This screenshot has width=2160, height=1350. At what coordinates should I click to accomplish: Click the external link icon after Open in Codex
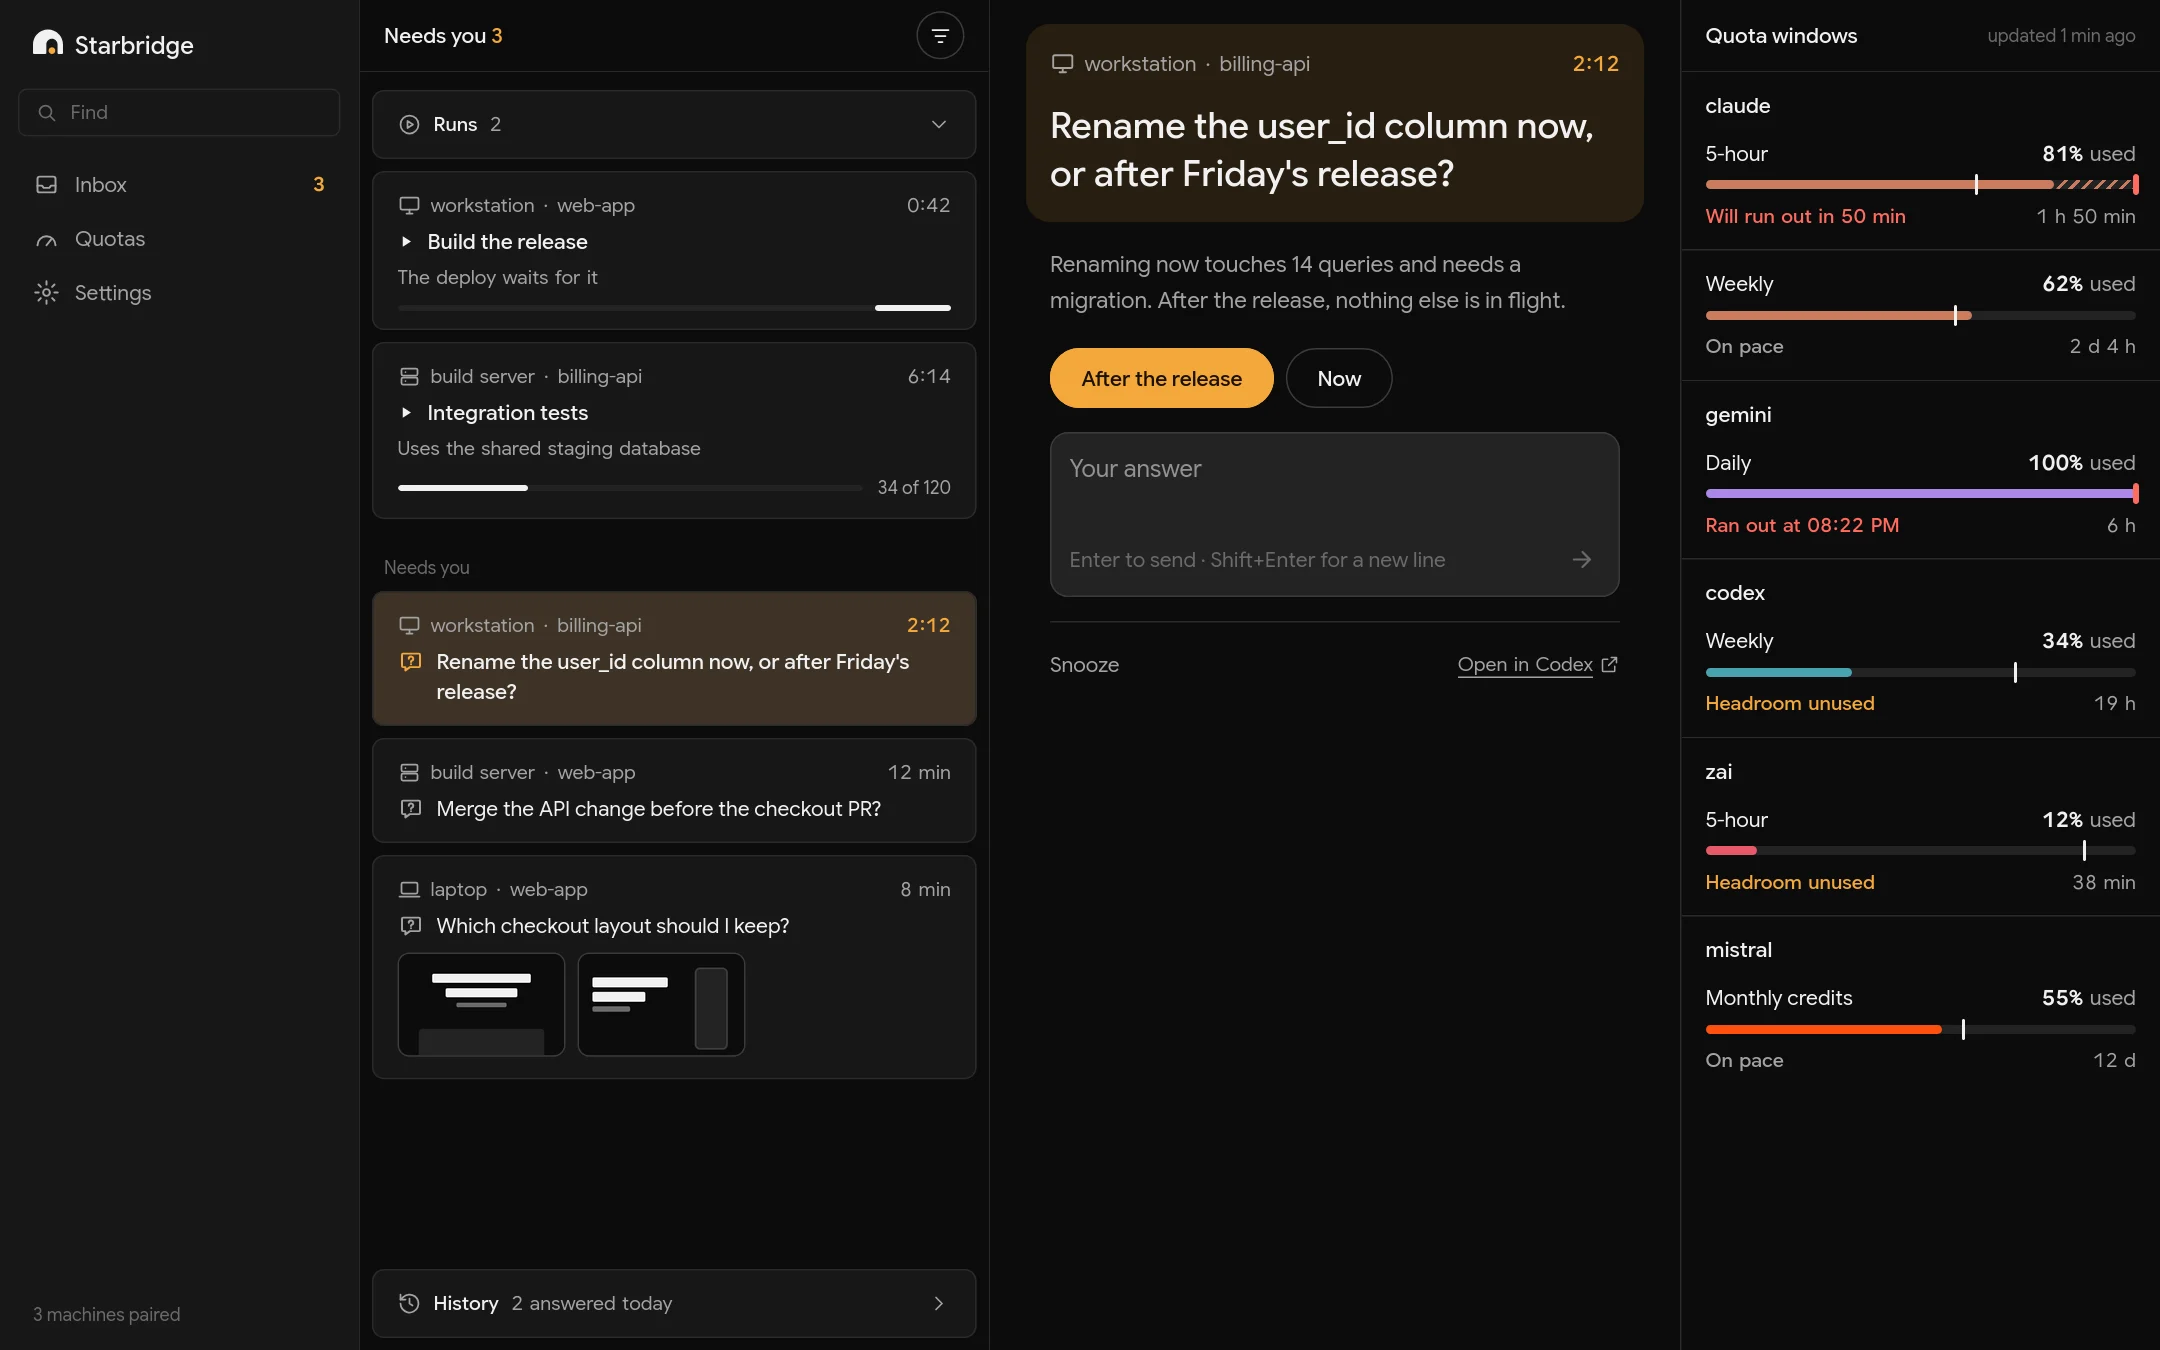tap(1609, 665)
